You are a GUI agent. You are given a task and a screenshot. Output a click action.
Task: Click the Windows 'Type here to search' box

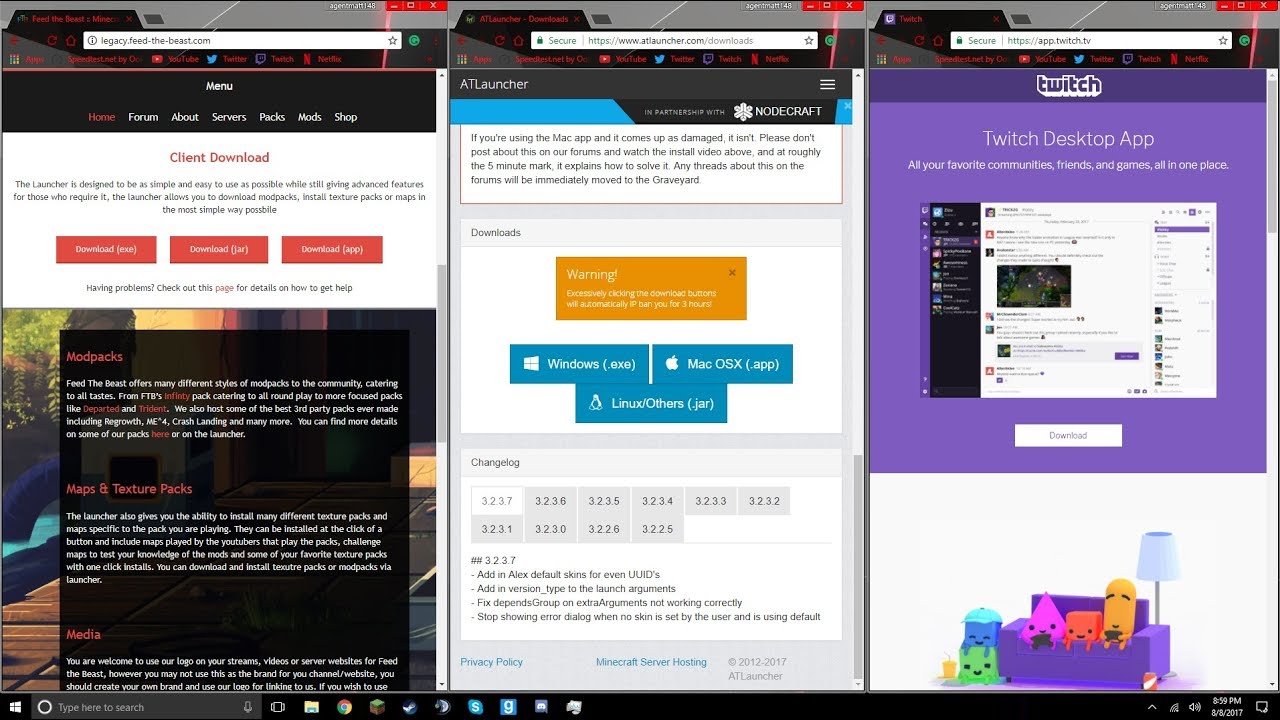pyautogui.click(x=146, y=707)
